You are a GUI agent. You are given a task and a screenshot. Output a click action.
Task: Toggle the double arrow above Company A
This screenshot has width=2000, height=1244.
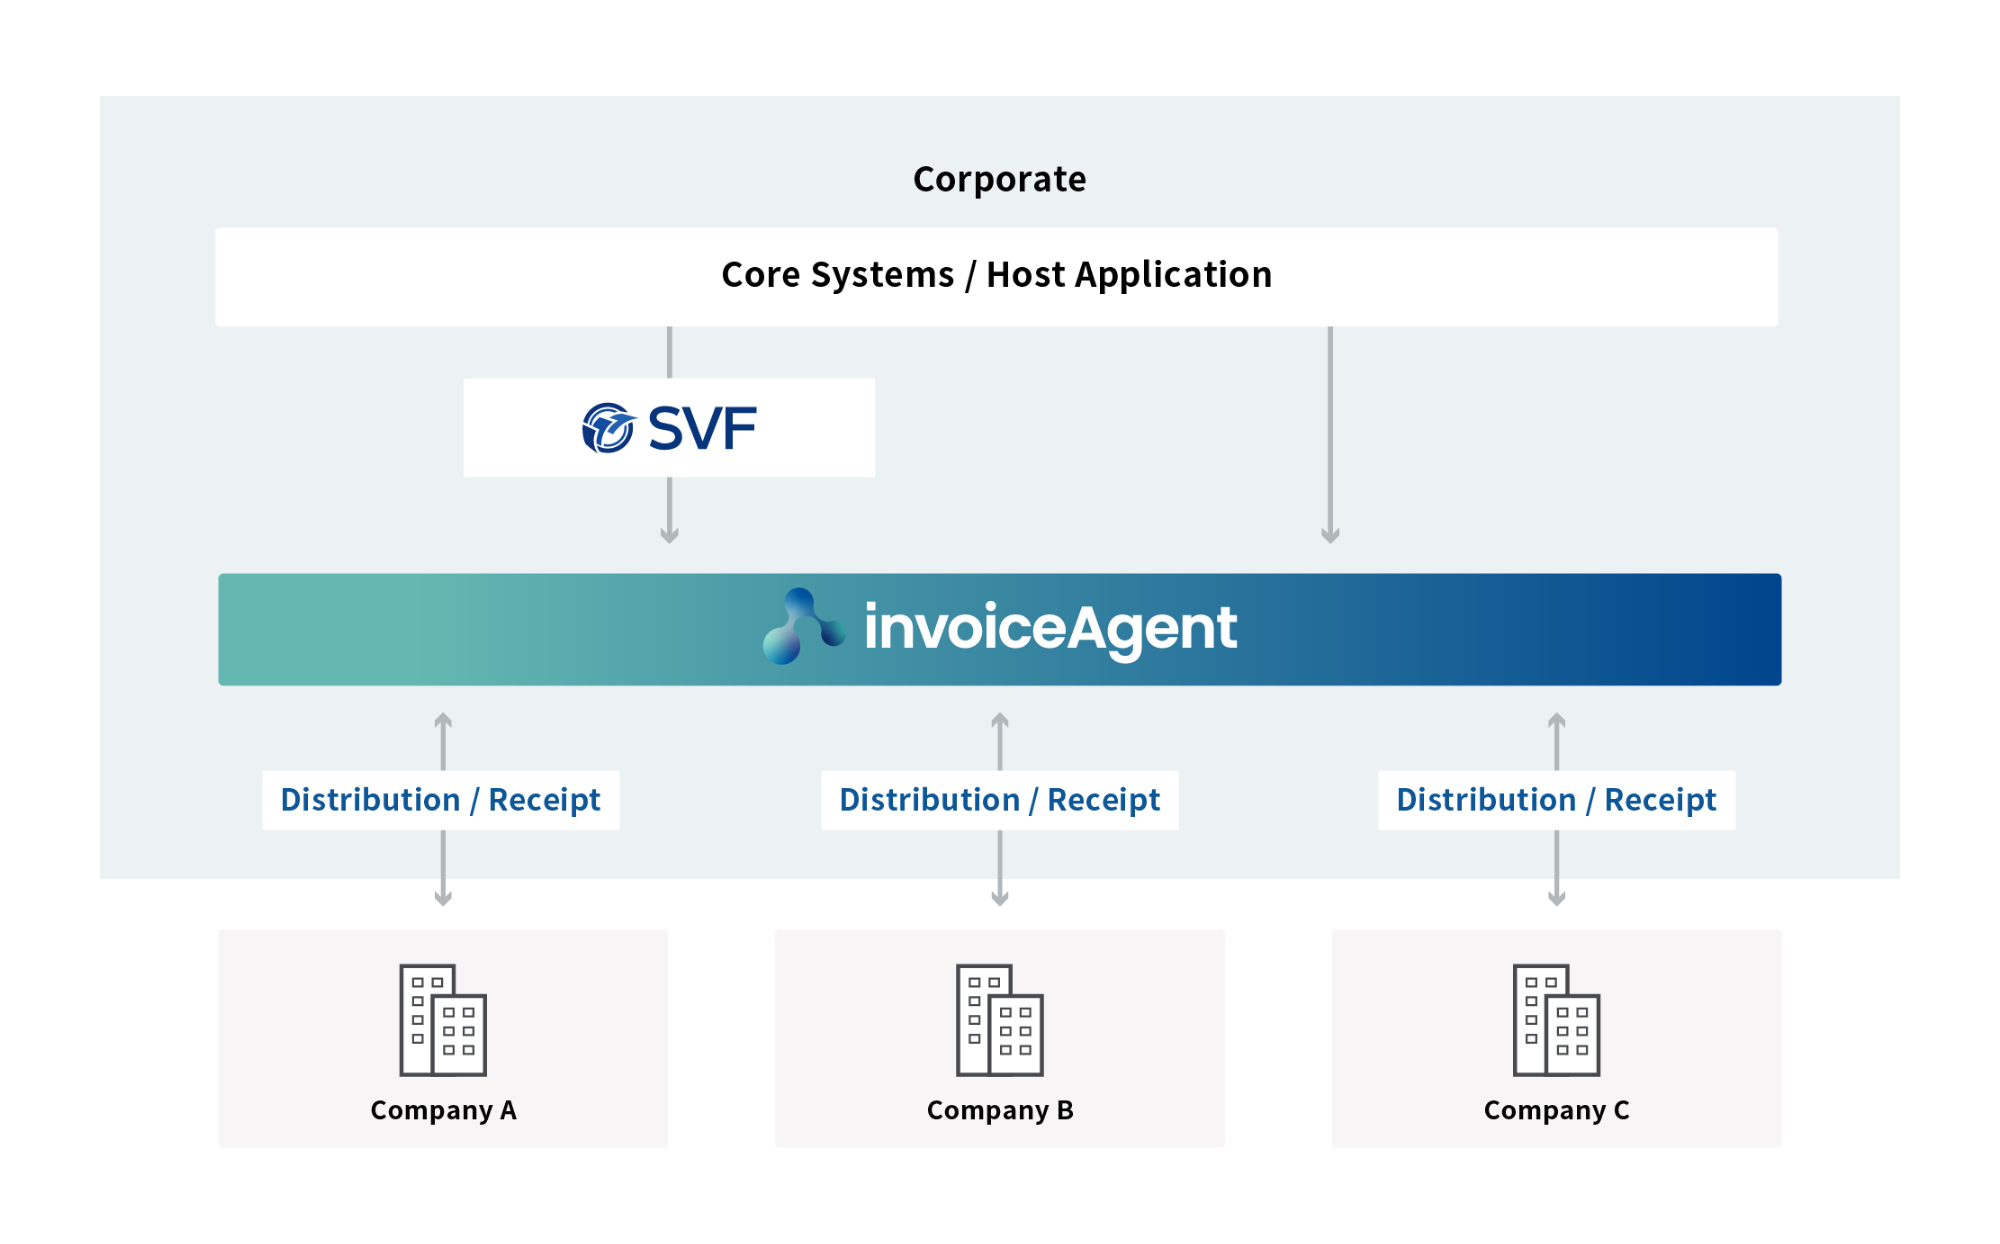point(442,740)
